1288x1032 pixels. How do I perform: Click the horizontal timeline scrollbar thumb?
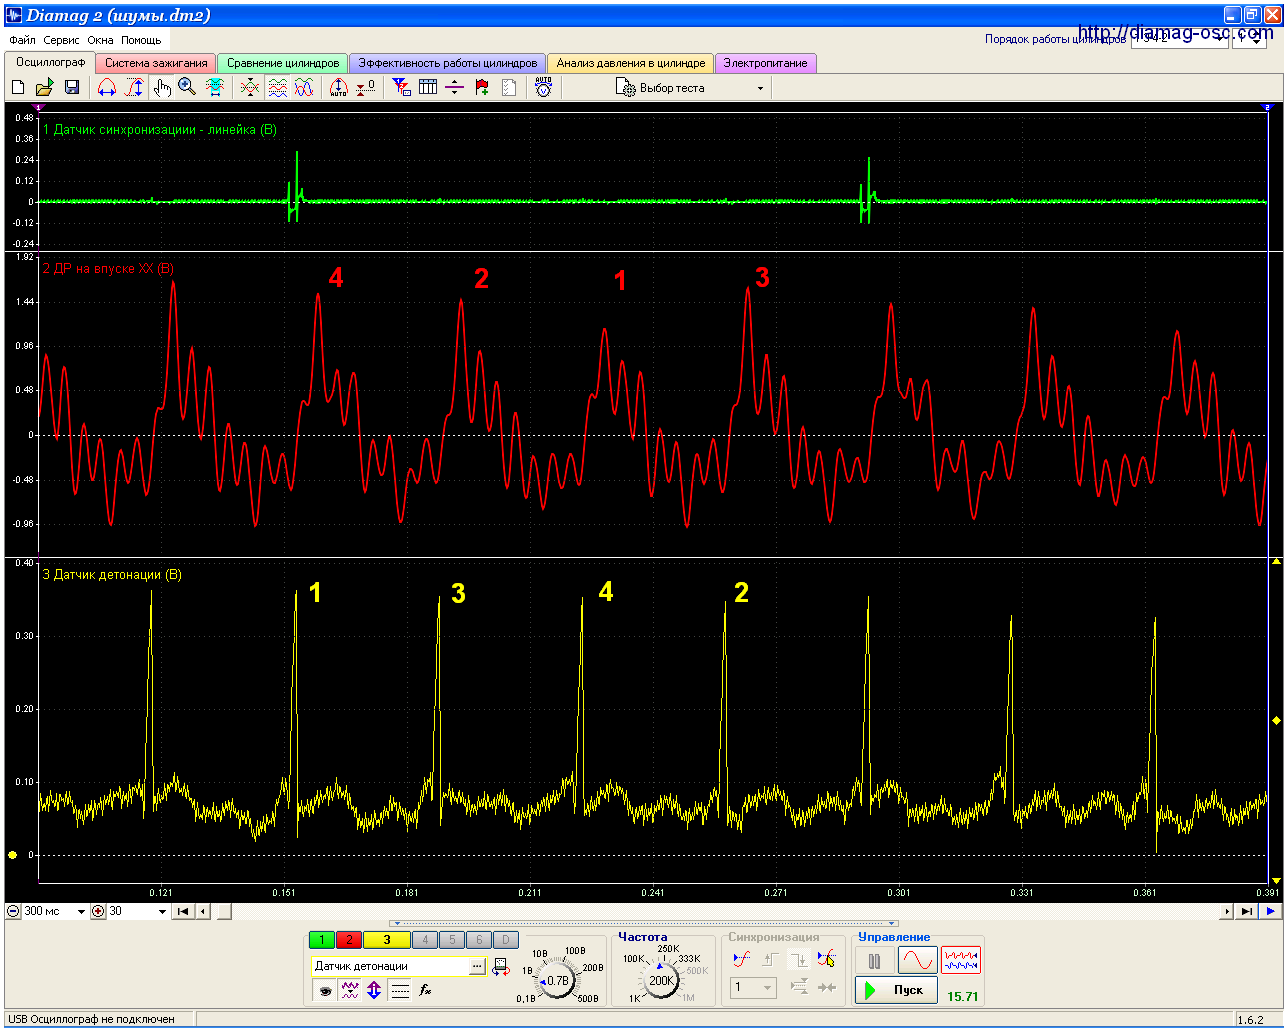(x=225, y=912)
